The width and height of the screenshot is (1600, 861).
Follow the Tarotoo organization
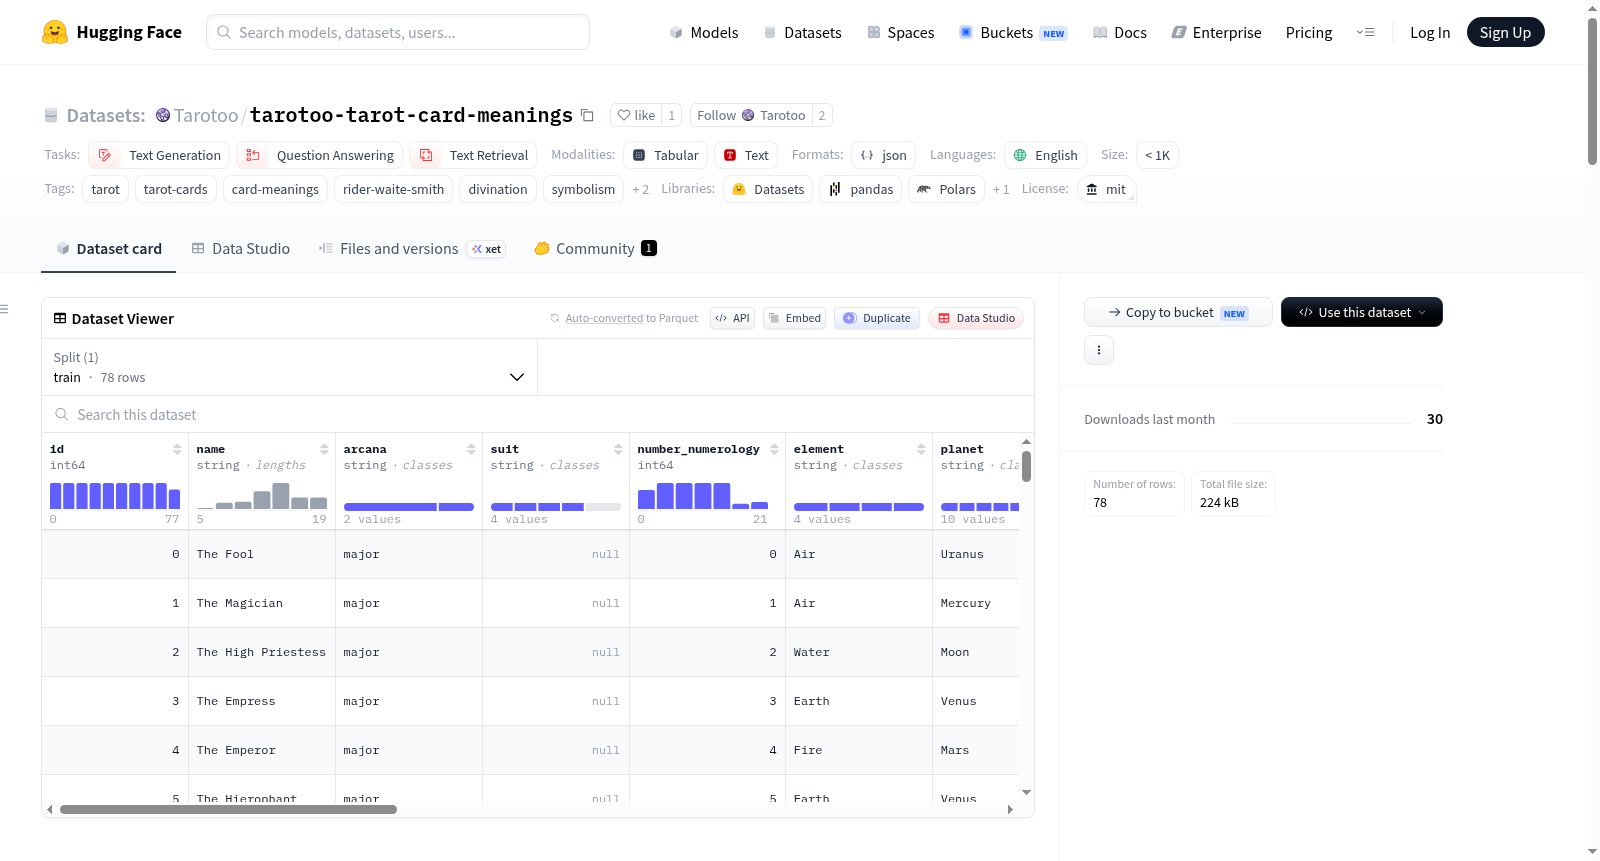(751, 115)
